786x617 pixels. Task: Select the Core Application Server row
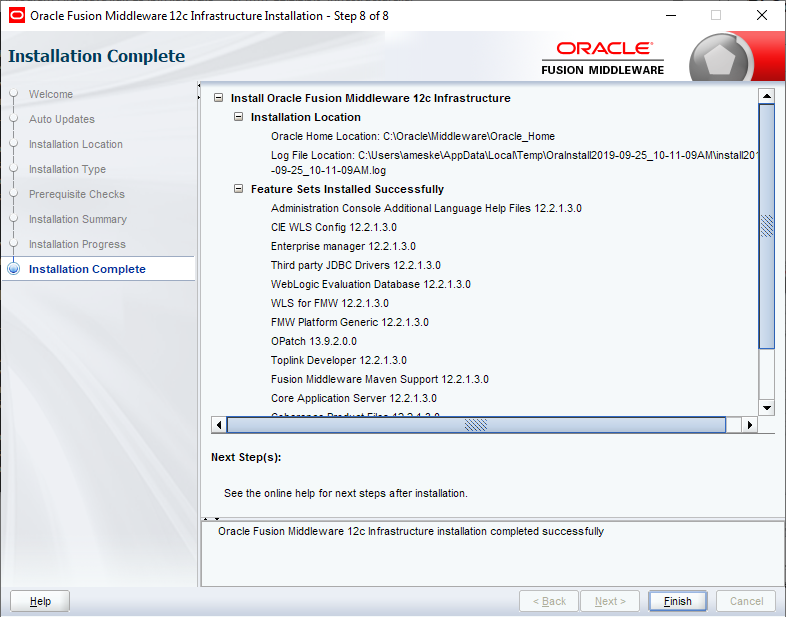point(353,398)
